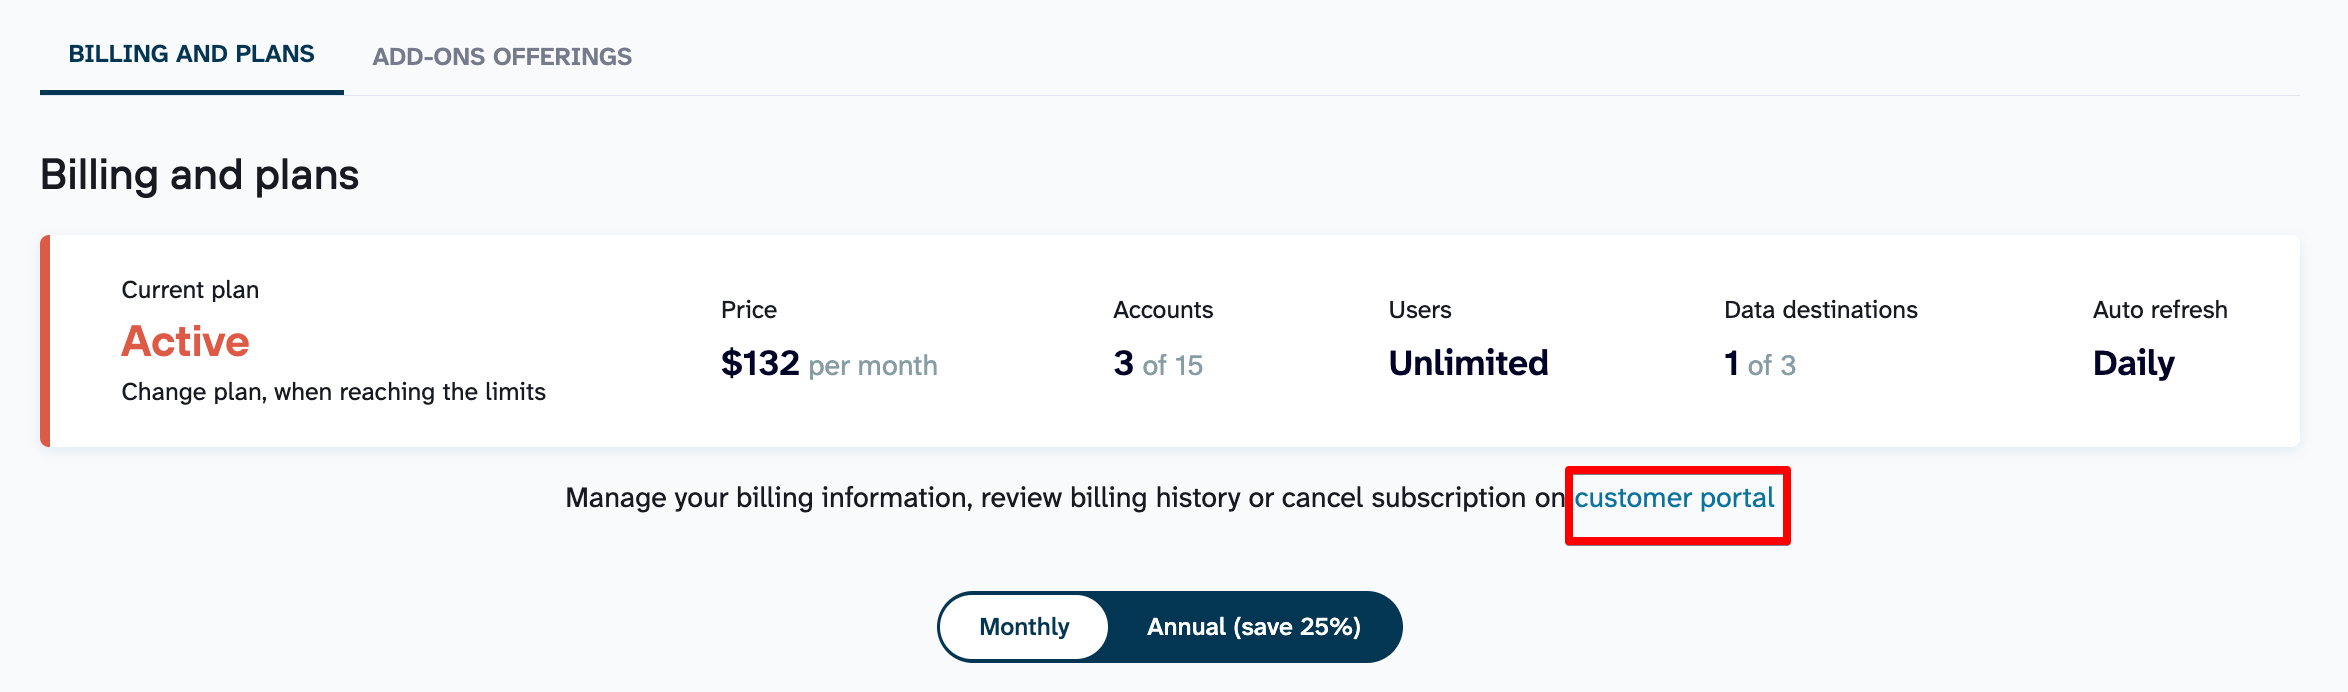
Task: Click the Price column label
Action: [x=748, y=310]
